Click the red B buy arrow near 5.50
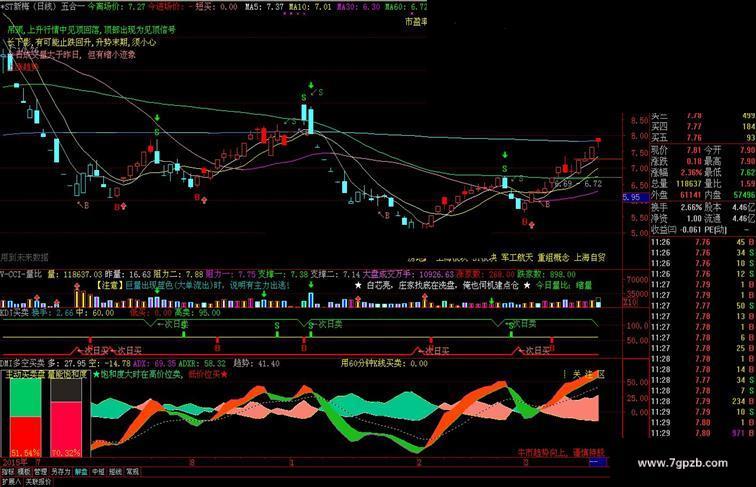 point(528,223)
